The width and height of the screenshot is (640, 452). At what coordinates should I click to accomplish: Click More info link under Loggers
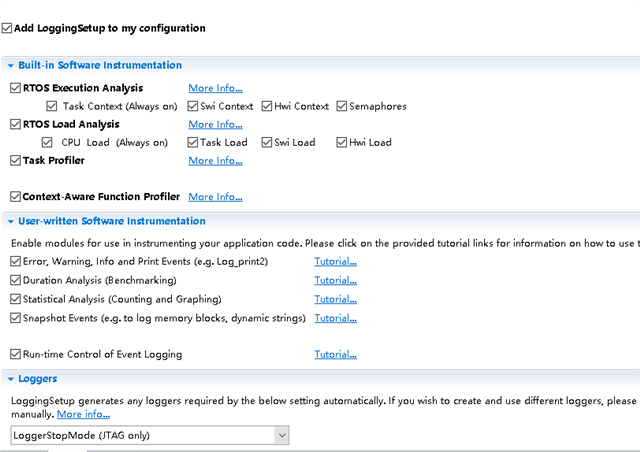tap(83, 414)
